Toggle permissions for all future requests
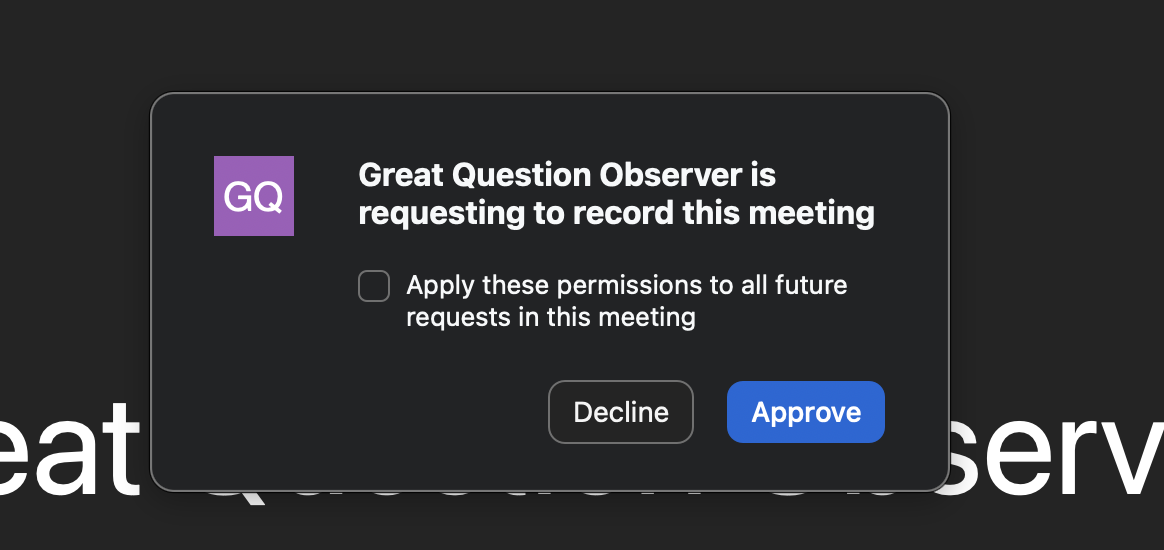Viewport: 1164px width, 550px height. [374, 287]
